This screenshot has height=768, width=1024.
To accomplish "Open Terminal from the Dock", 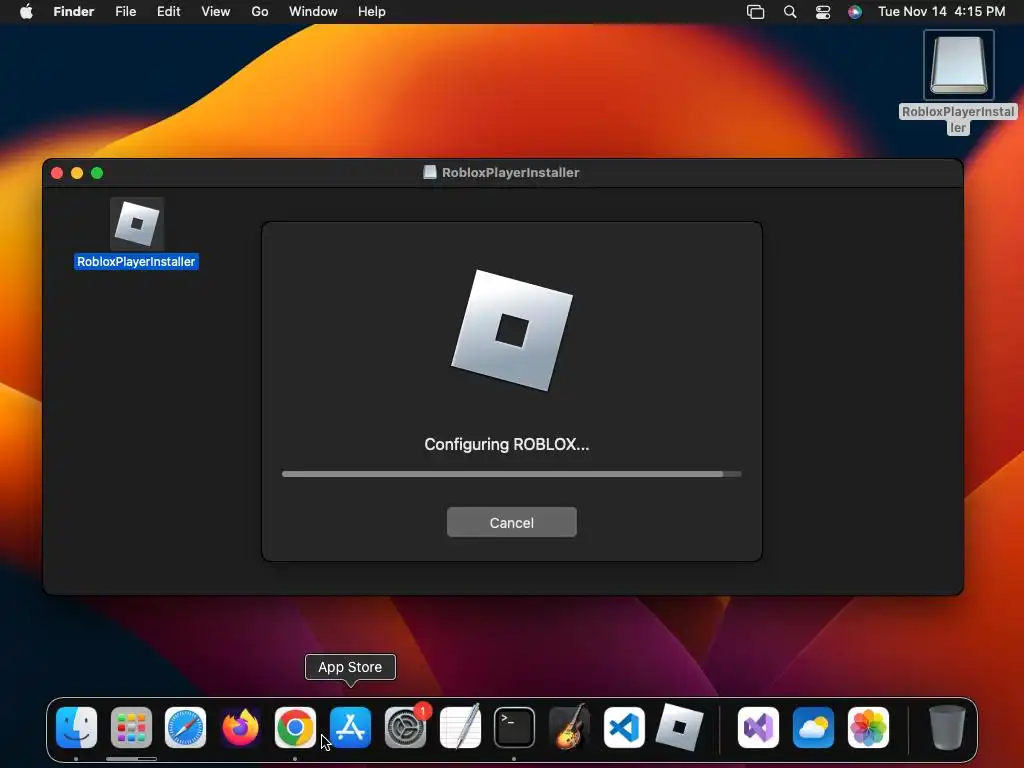I will click(x=515, y=728).
